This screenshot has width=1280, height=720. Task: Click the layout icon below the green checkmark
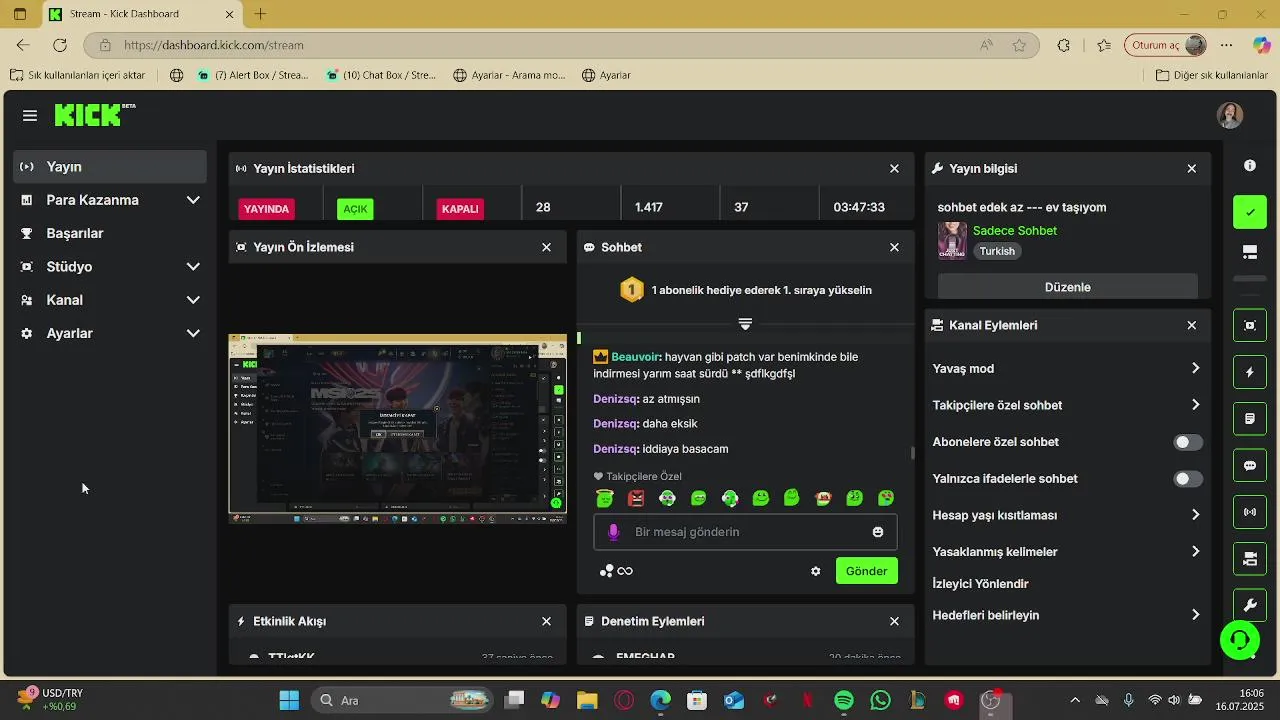(1250, 252)
